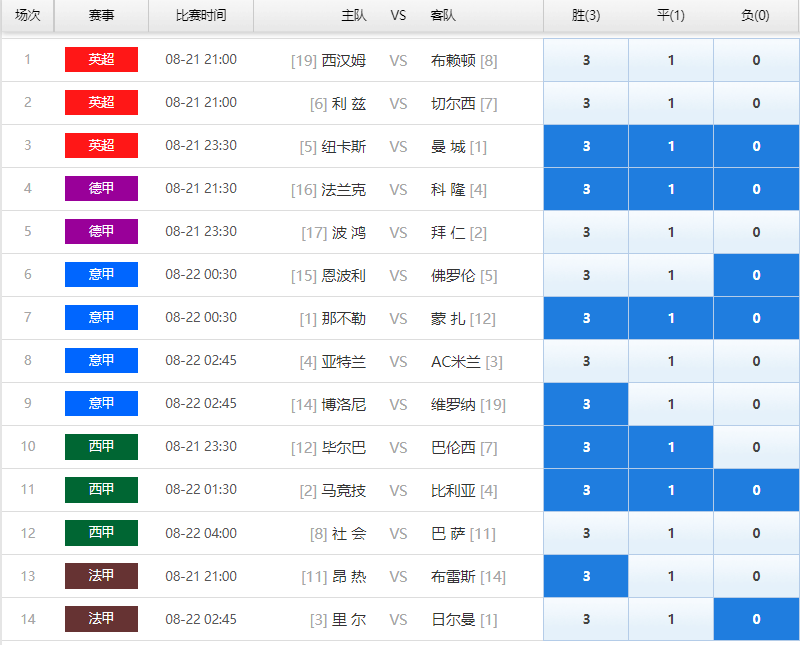
Task: Click away team 切尔西
Action: click(453, 104)
